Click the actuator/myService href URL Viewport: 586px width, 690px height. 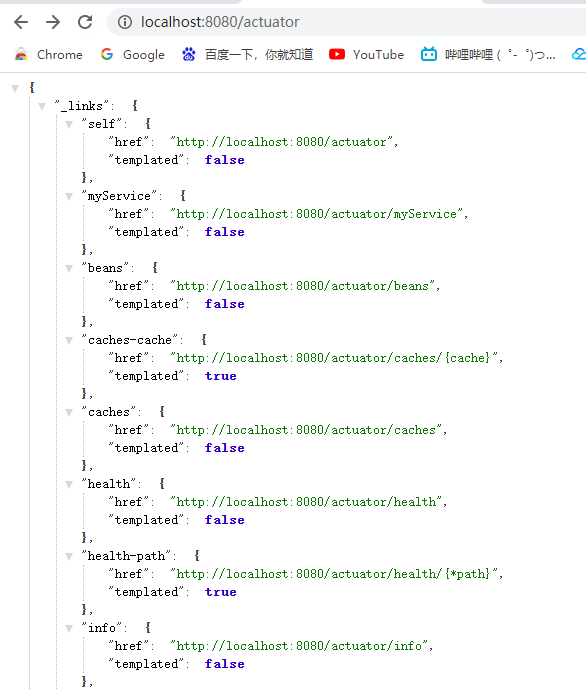317,214
